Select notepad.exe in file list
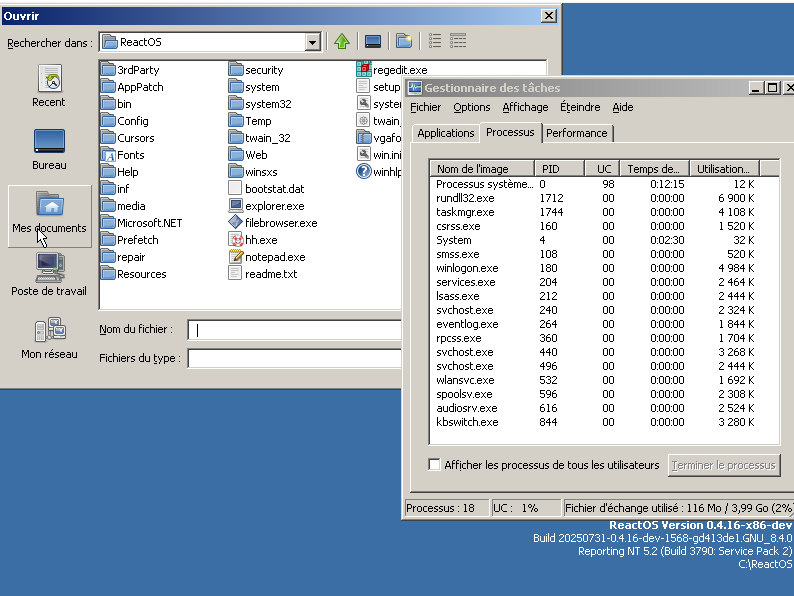The image size is (794, 596). click(x=267, y=257)
